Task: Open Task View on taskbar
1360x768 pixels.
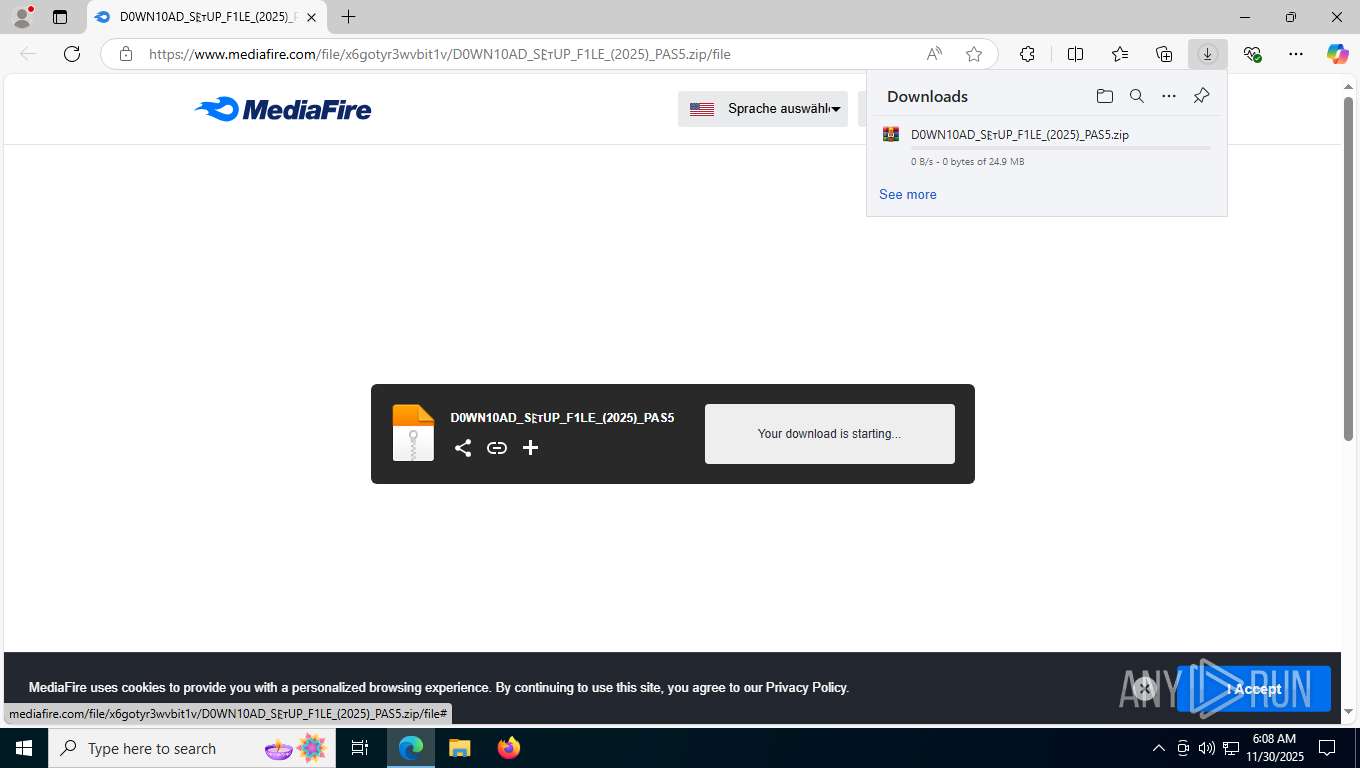Action: [x=360, y=748]
